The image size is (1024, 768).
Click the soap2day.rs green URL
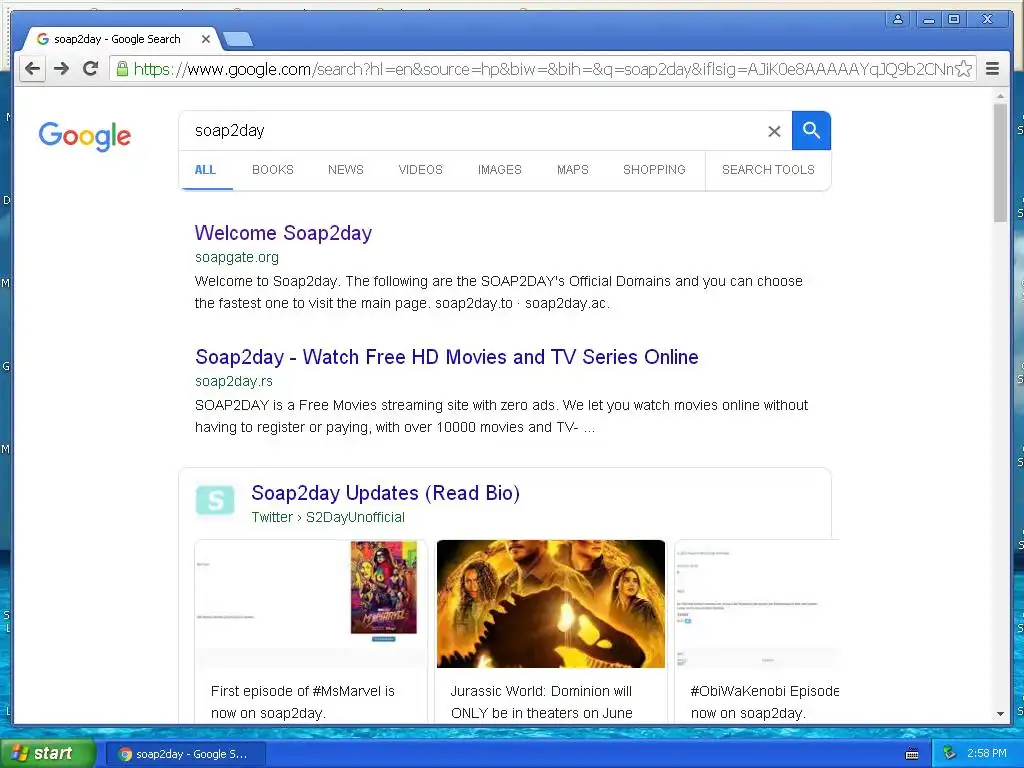[234, 381]
